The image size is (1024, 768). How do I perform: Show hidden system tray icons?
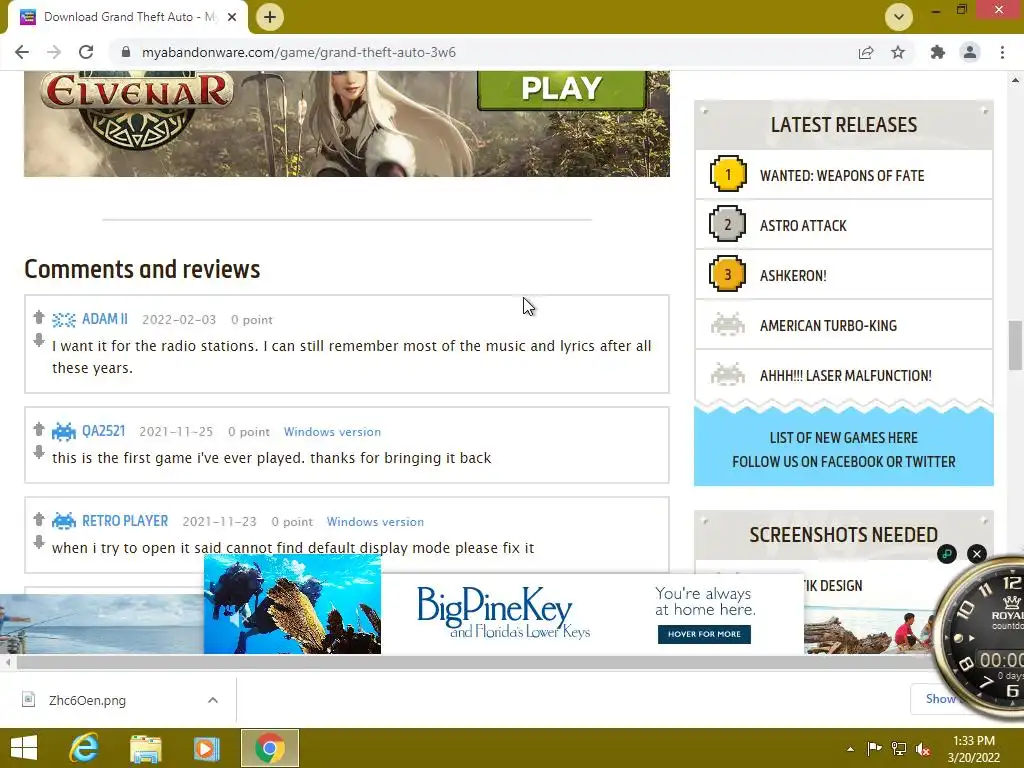pos(850,749)
